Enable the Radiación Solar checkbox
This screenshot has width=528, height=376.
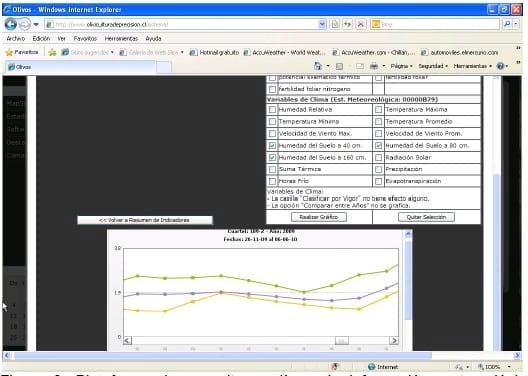(378, 157)
